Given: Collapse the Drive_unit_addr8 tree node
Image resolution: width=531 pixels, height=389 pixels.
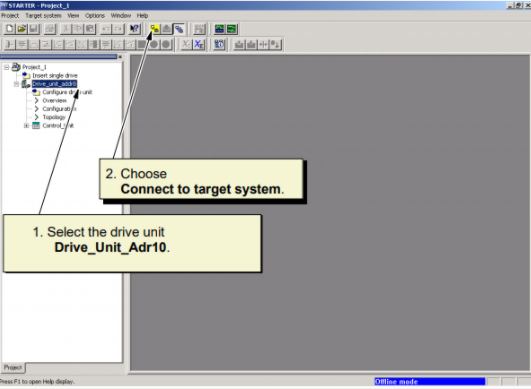Looking at the screenshot, I should point(16,84).
